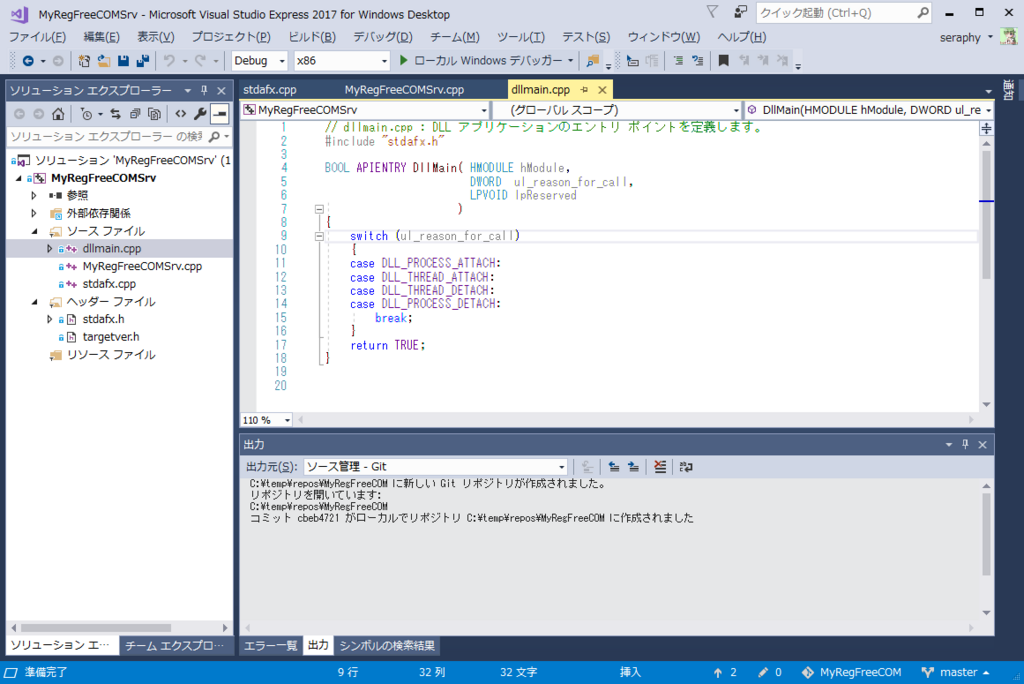Screen dimensions: 1024x684
Task: Click the View Code icon in Solution Explorer
Action: coord(180,114)
